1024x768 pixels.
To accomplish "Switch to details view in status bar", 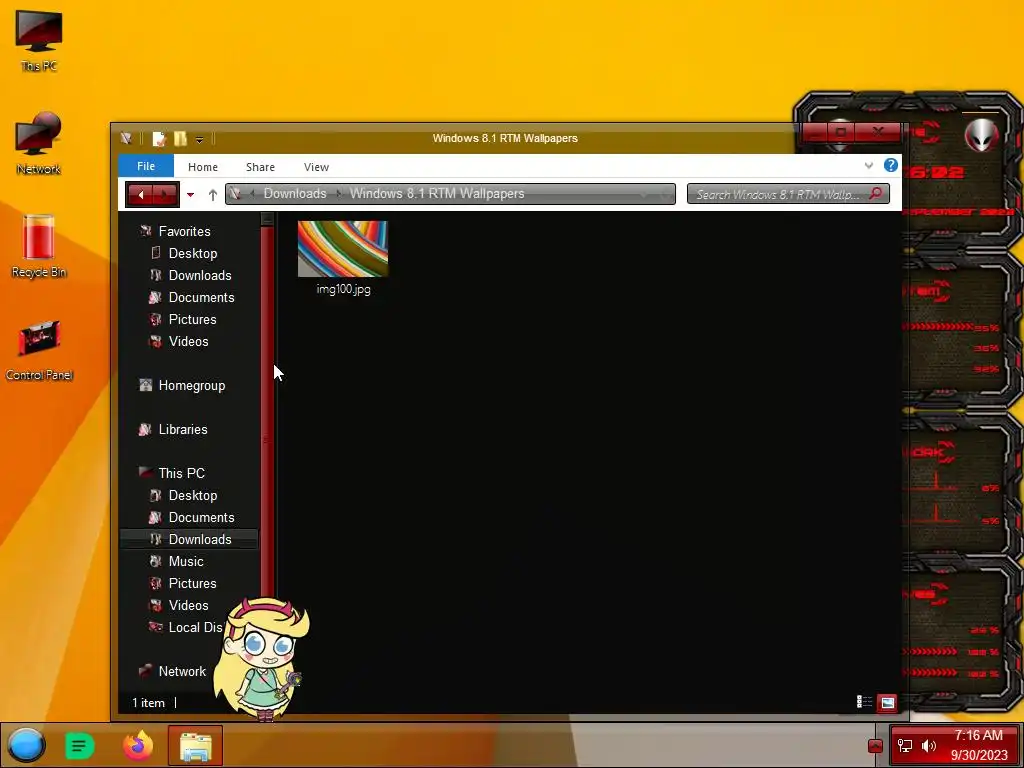I will (x=865, y=702).
